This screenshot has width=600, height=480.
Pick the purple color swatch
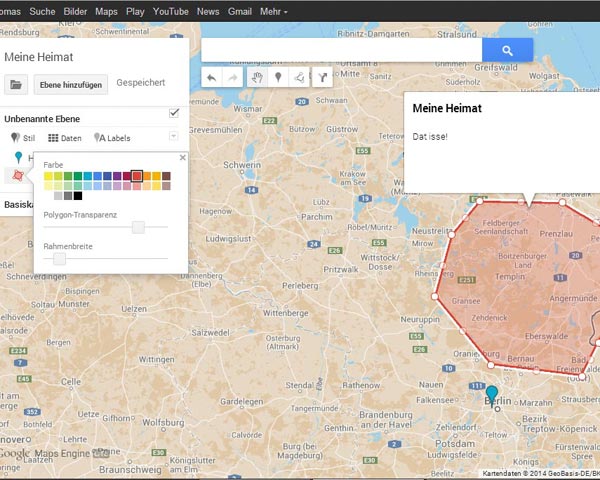pos(117,176)
